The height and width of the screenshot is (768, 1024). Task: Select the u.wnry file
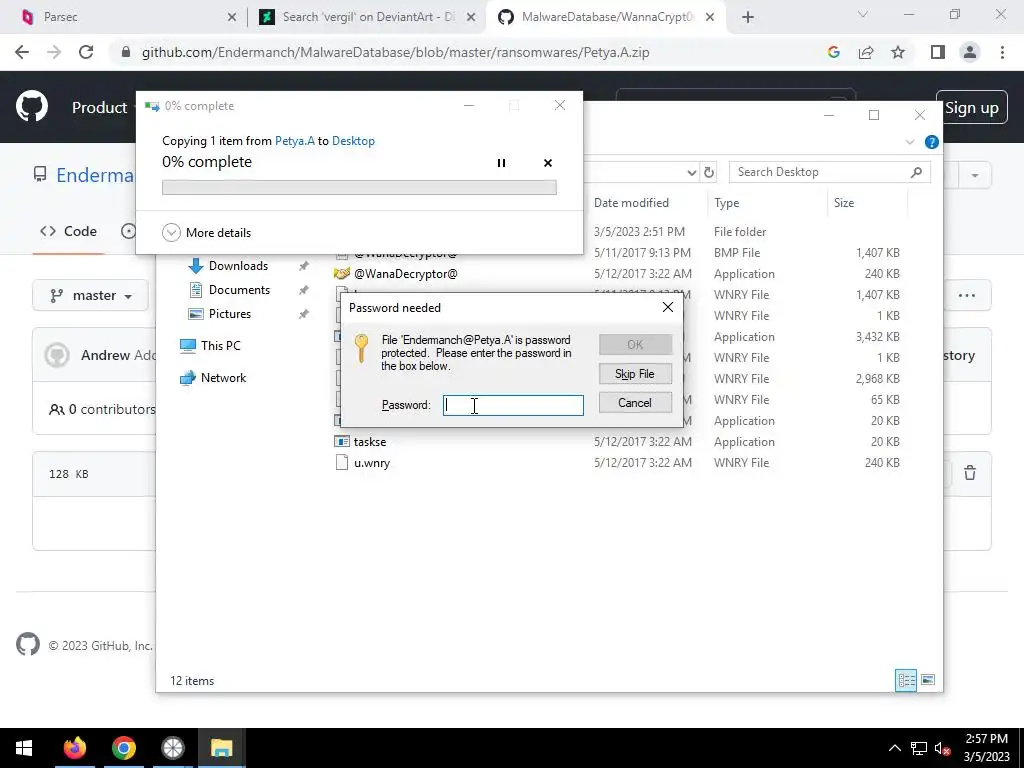(372, 462)
